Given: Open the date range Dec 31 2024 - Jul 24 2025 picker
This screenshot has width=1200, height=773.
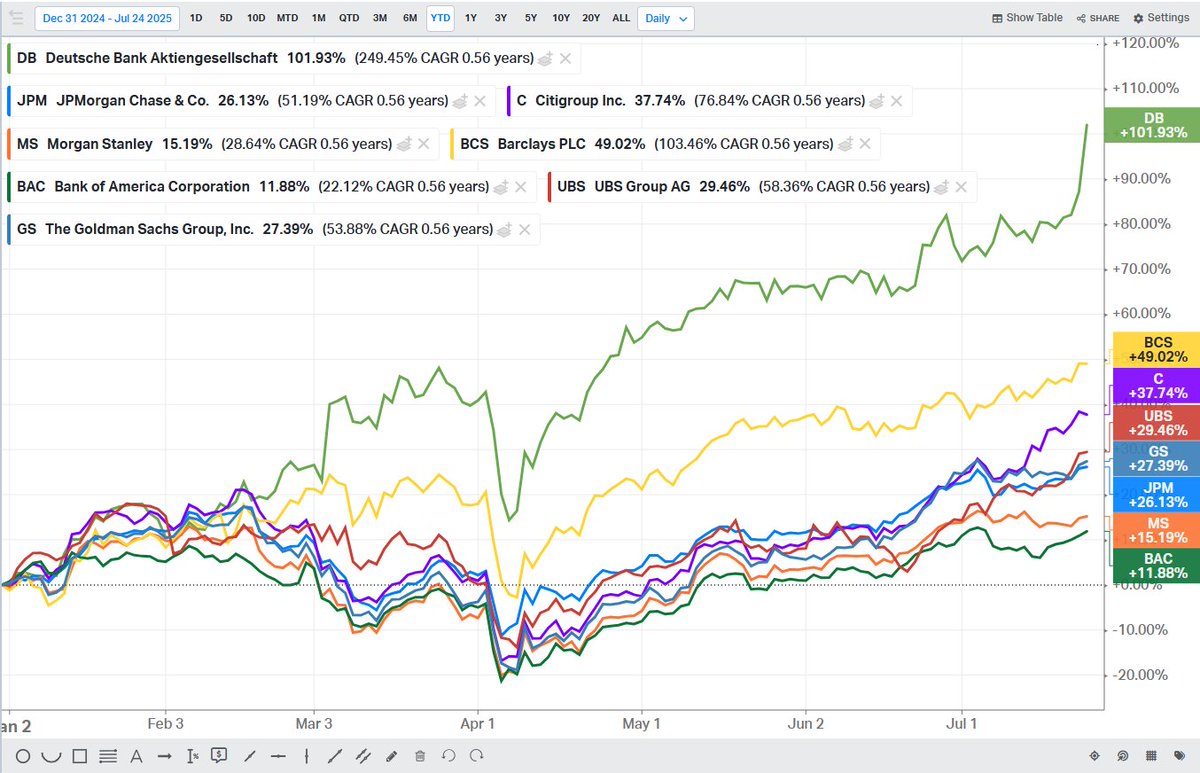Looking at the screenshot, I should [107, 18].
